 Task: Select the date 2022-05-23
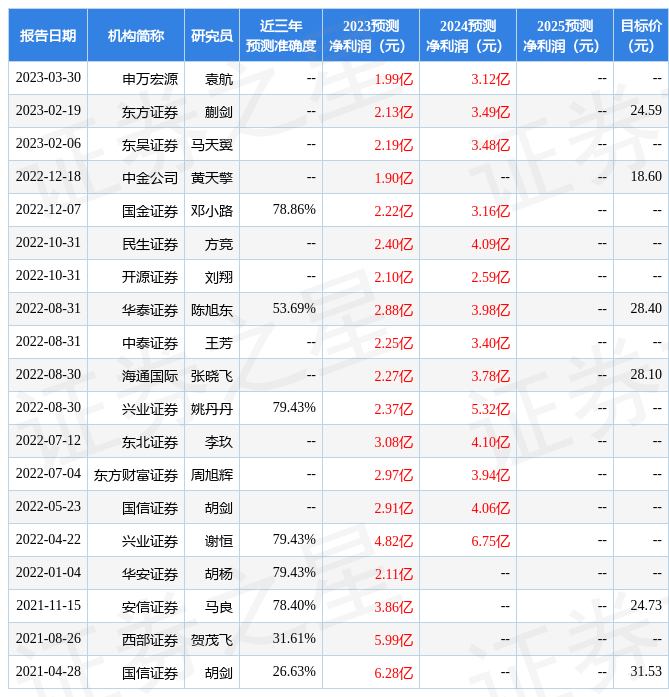point(48,506)
